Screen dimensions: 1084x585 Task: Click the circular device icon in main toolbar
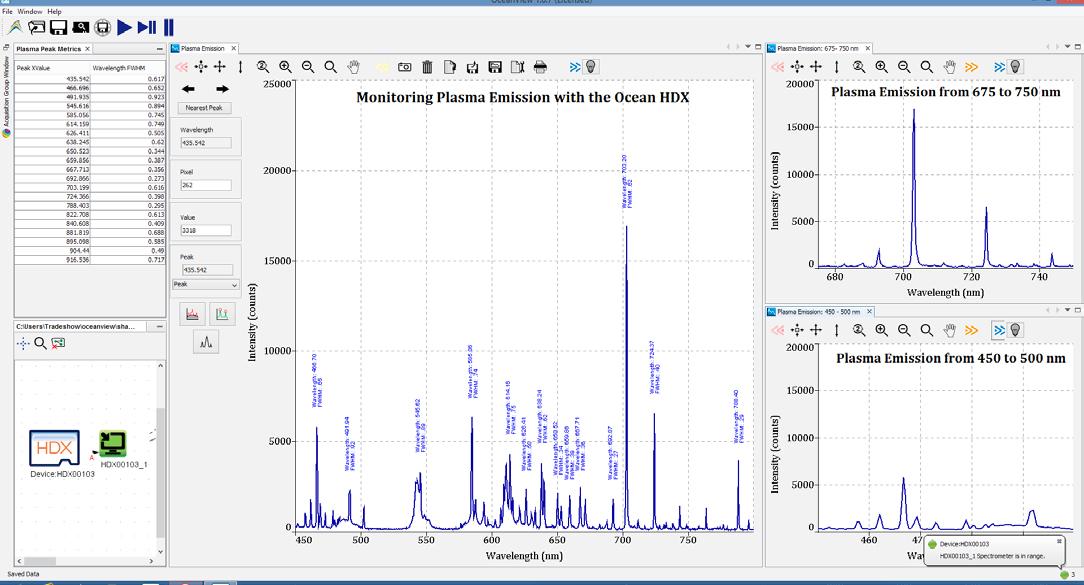click(102, 28)
